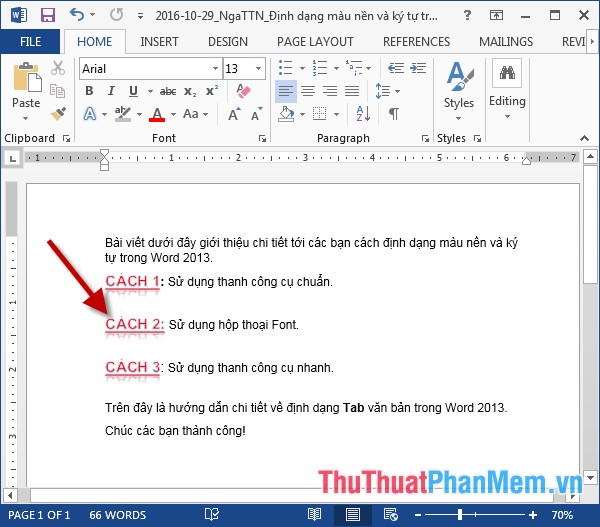Zoom in with plus button
This screenshot has width=600, height=527.
point(533,515)
